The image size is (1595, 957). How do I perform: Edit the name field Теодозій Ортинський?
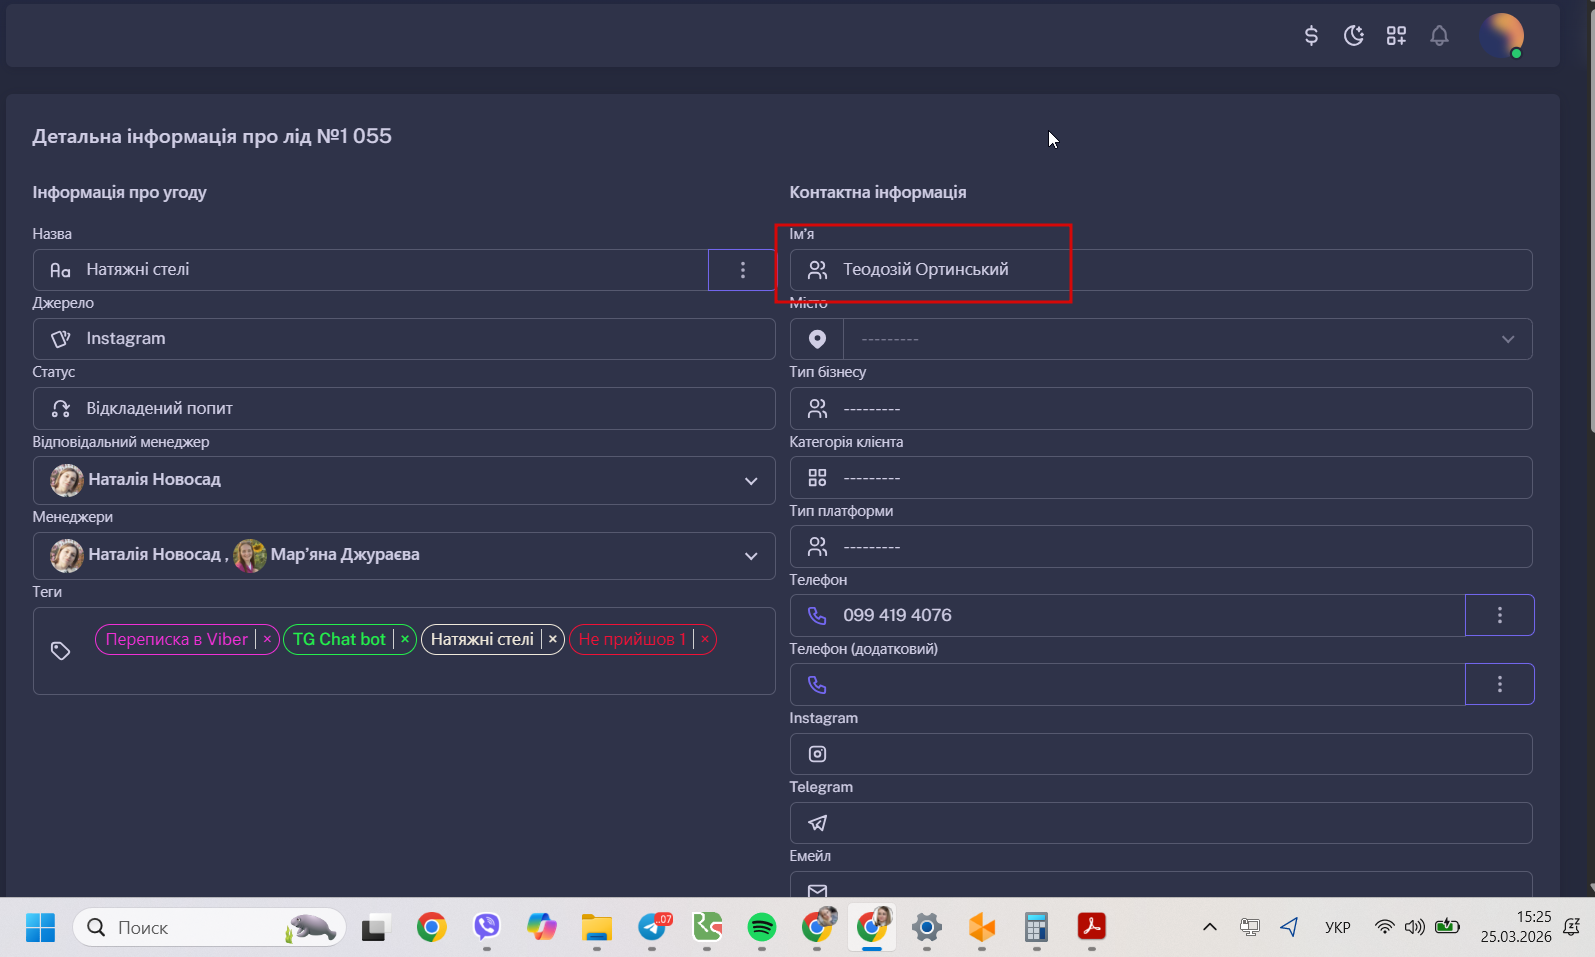pyautogui.click(x=1161, y=270)
